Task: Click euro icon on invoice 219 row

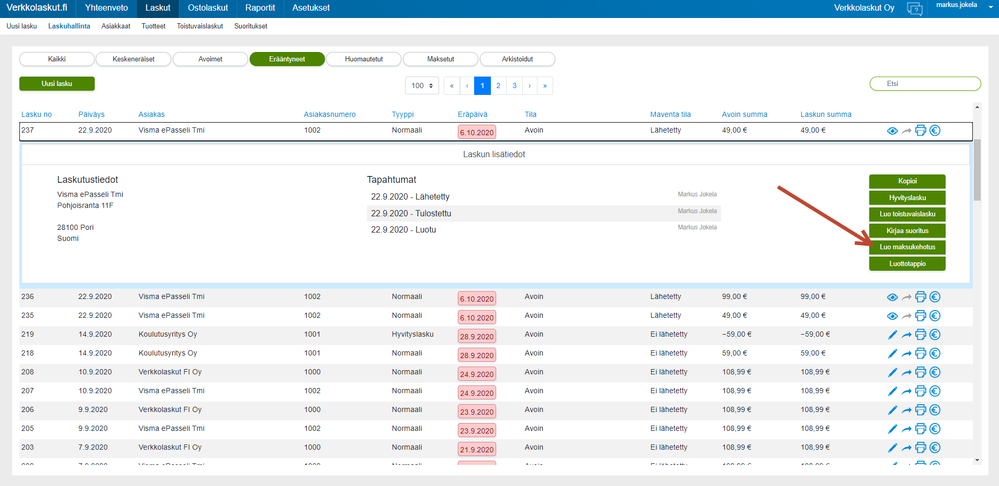Action: pyautogui.click(x=935, y=334)
